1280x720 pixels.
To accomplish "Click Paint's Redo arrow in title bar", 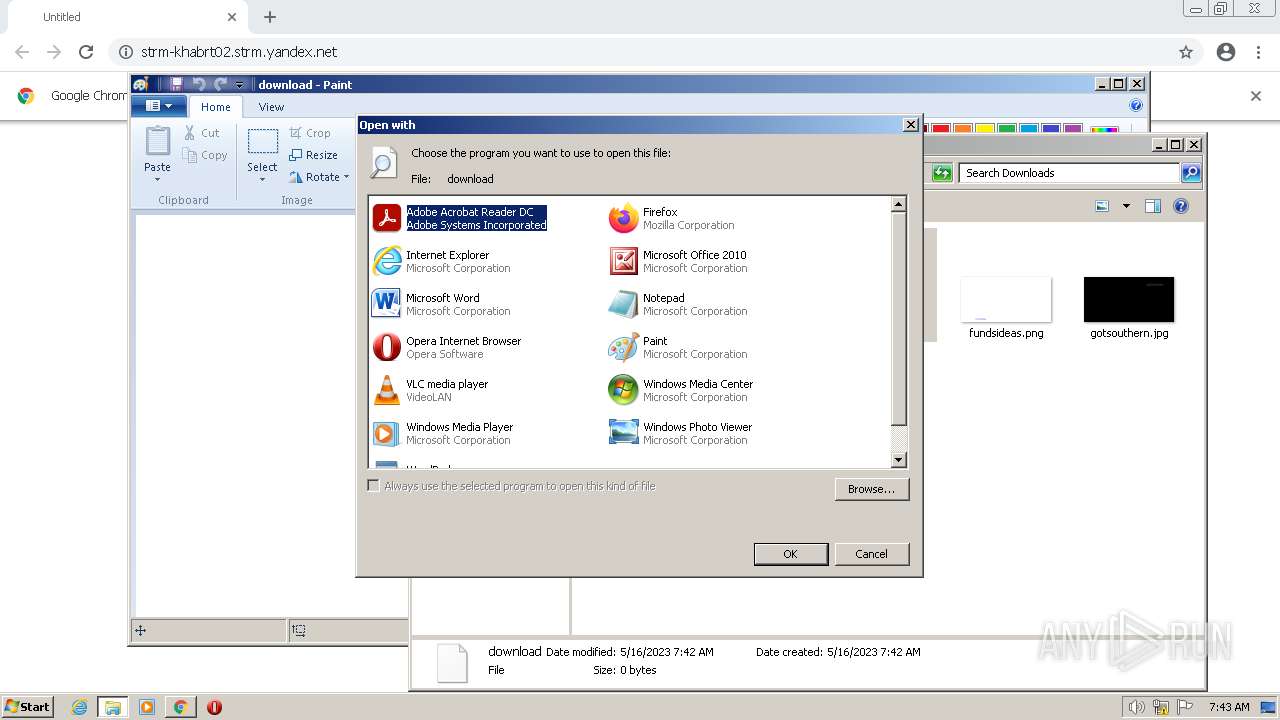I will coord(220,84).
